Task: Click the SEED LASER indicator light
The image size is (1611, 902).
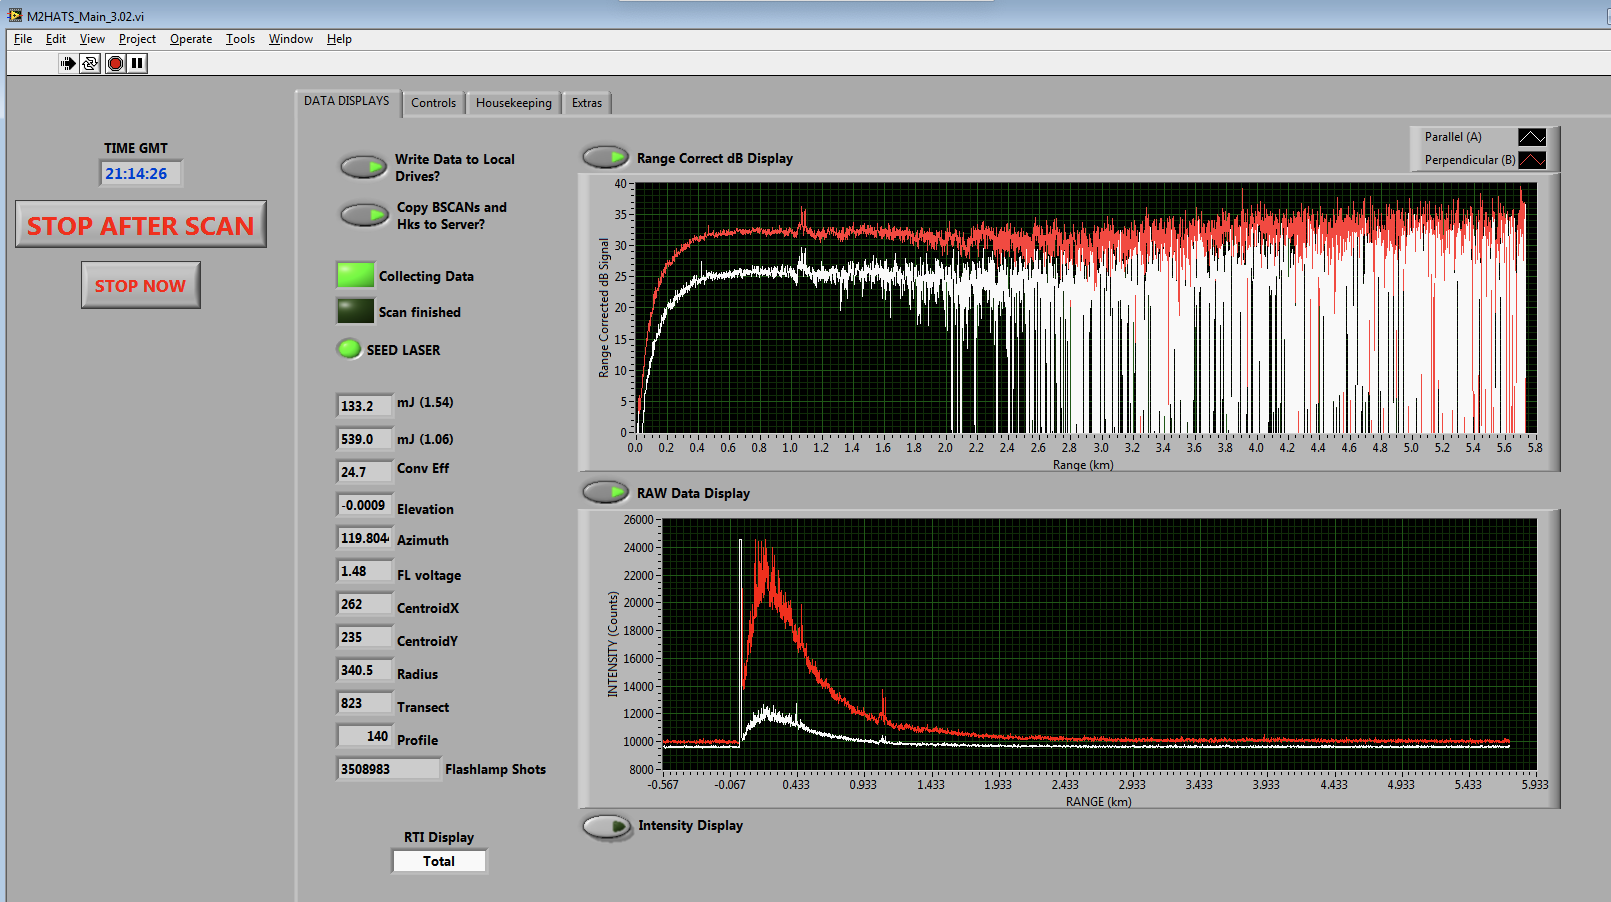Action: [x=348, y=349]
